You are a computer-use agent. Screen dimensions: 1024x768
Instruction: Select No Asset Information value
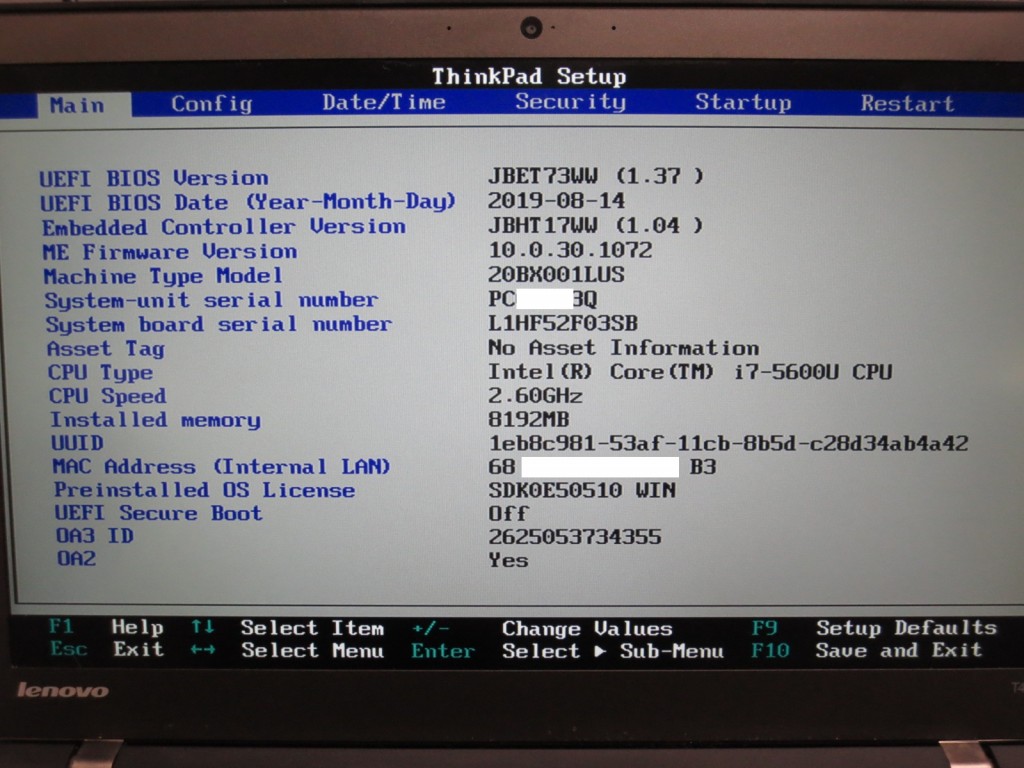pyautogui.click(x=624, y=347)
